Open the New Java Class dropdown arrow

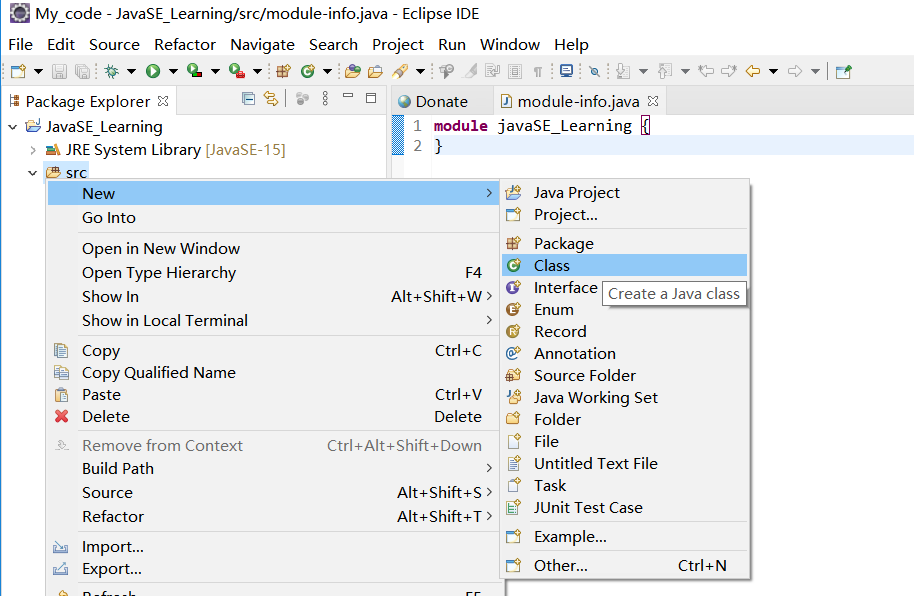328,71
